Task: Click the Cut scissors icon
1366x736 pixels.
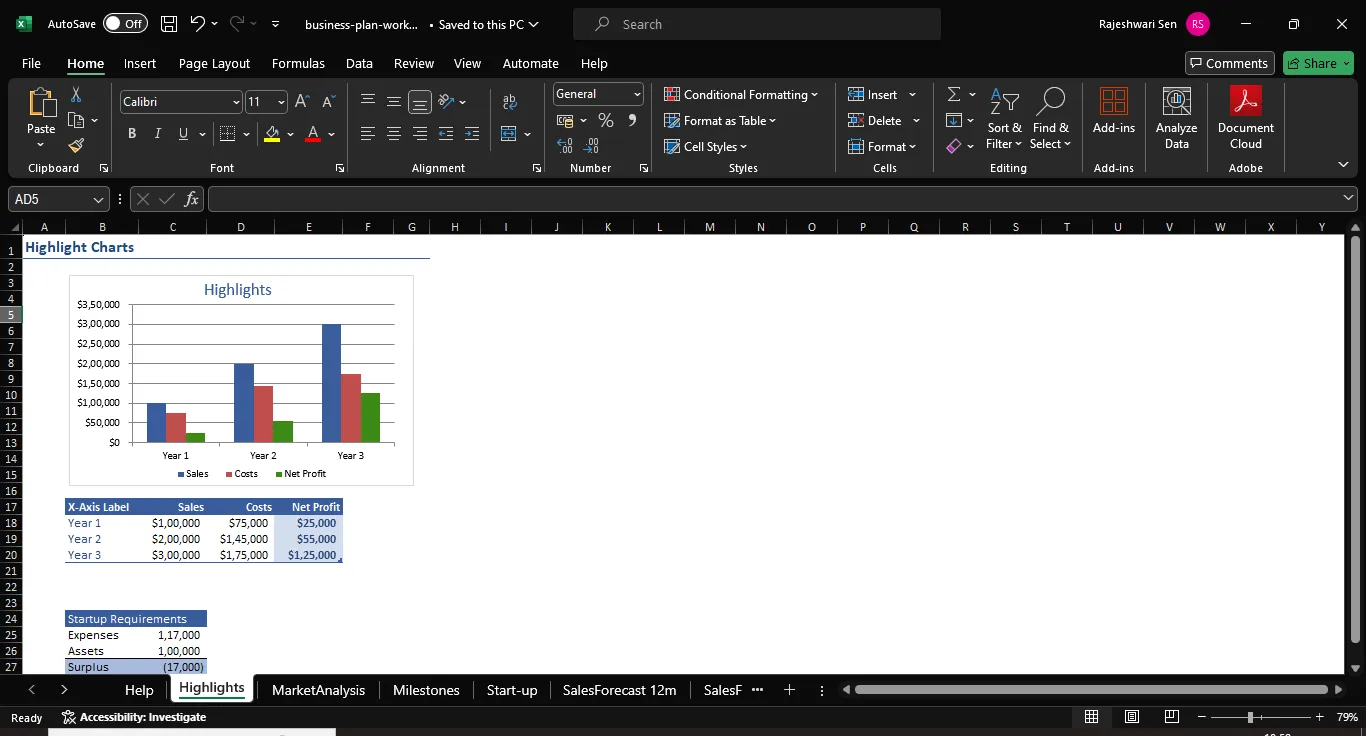Action: (75, 95)
